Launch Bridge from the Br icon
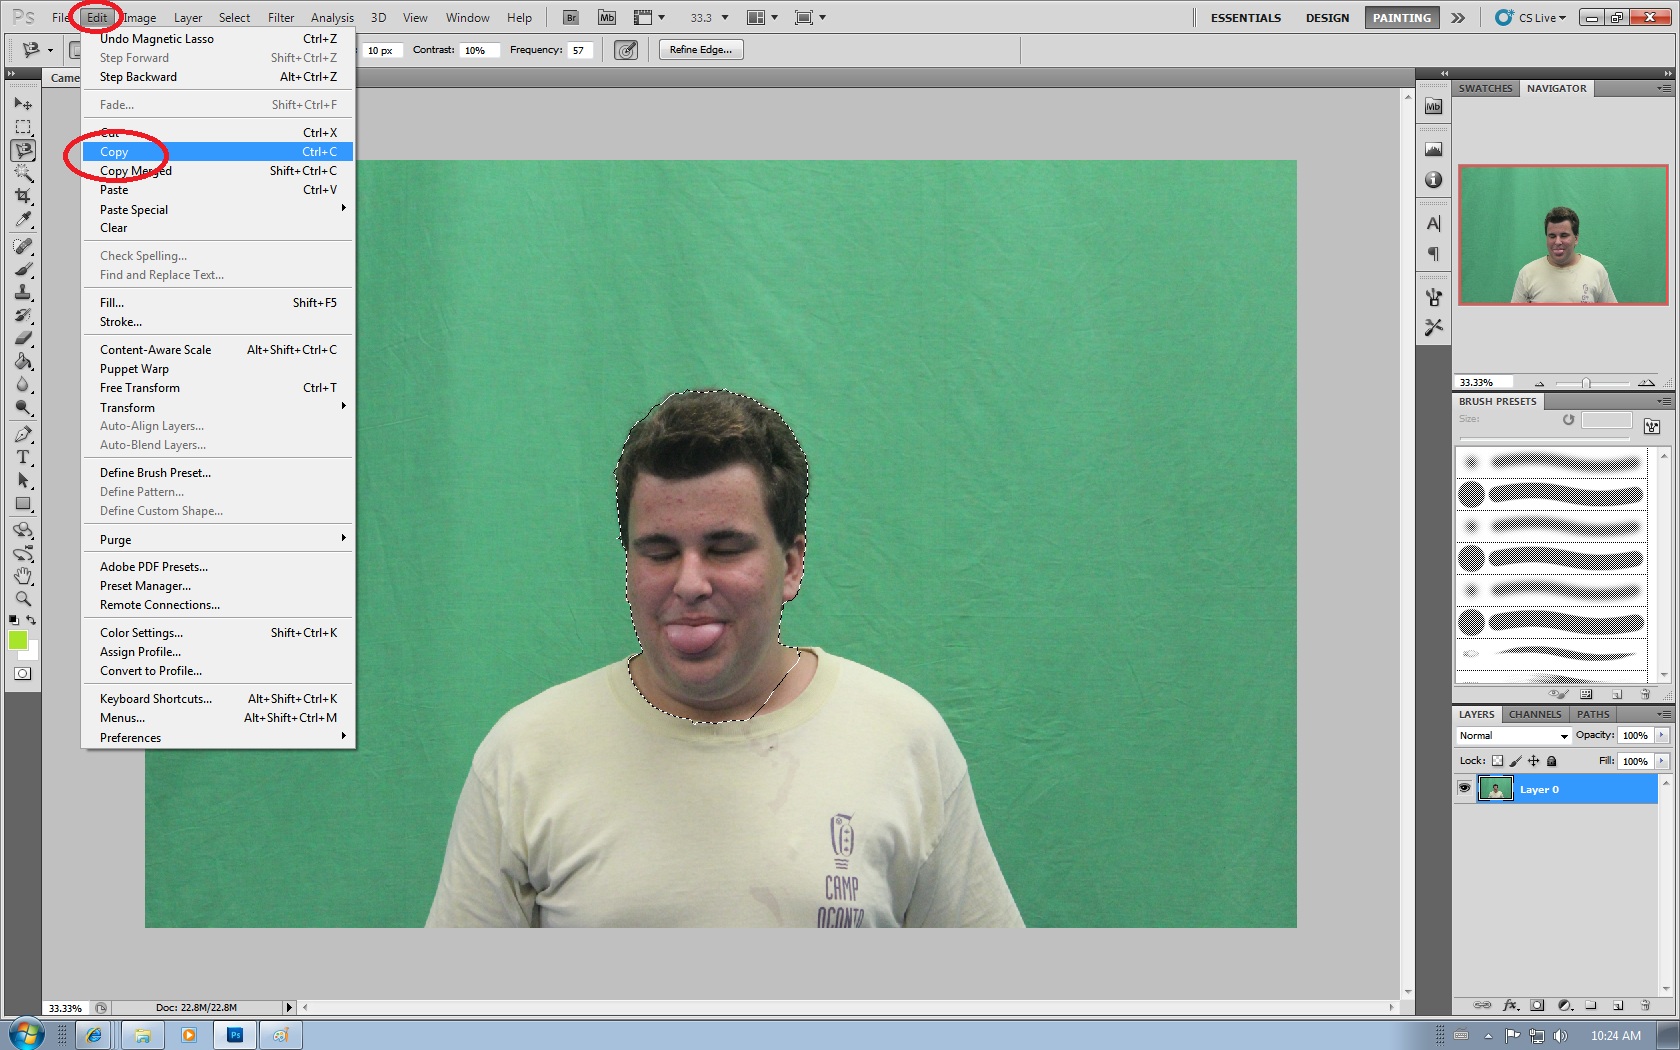The image size is (1680, 1050). coord(570,17)
